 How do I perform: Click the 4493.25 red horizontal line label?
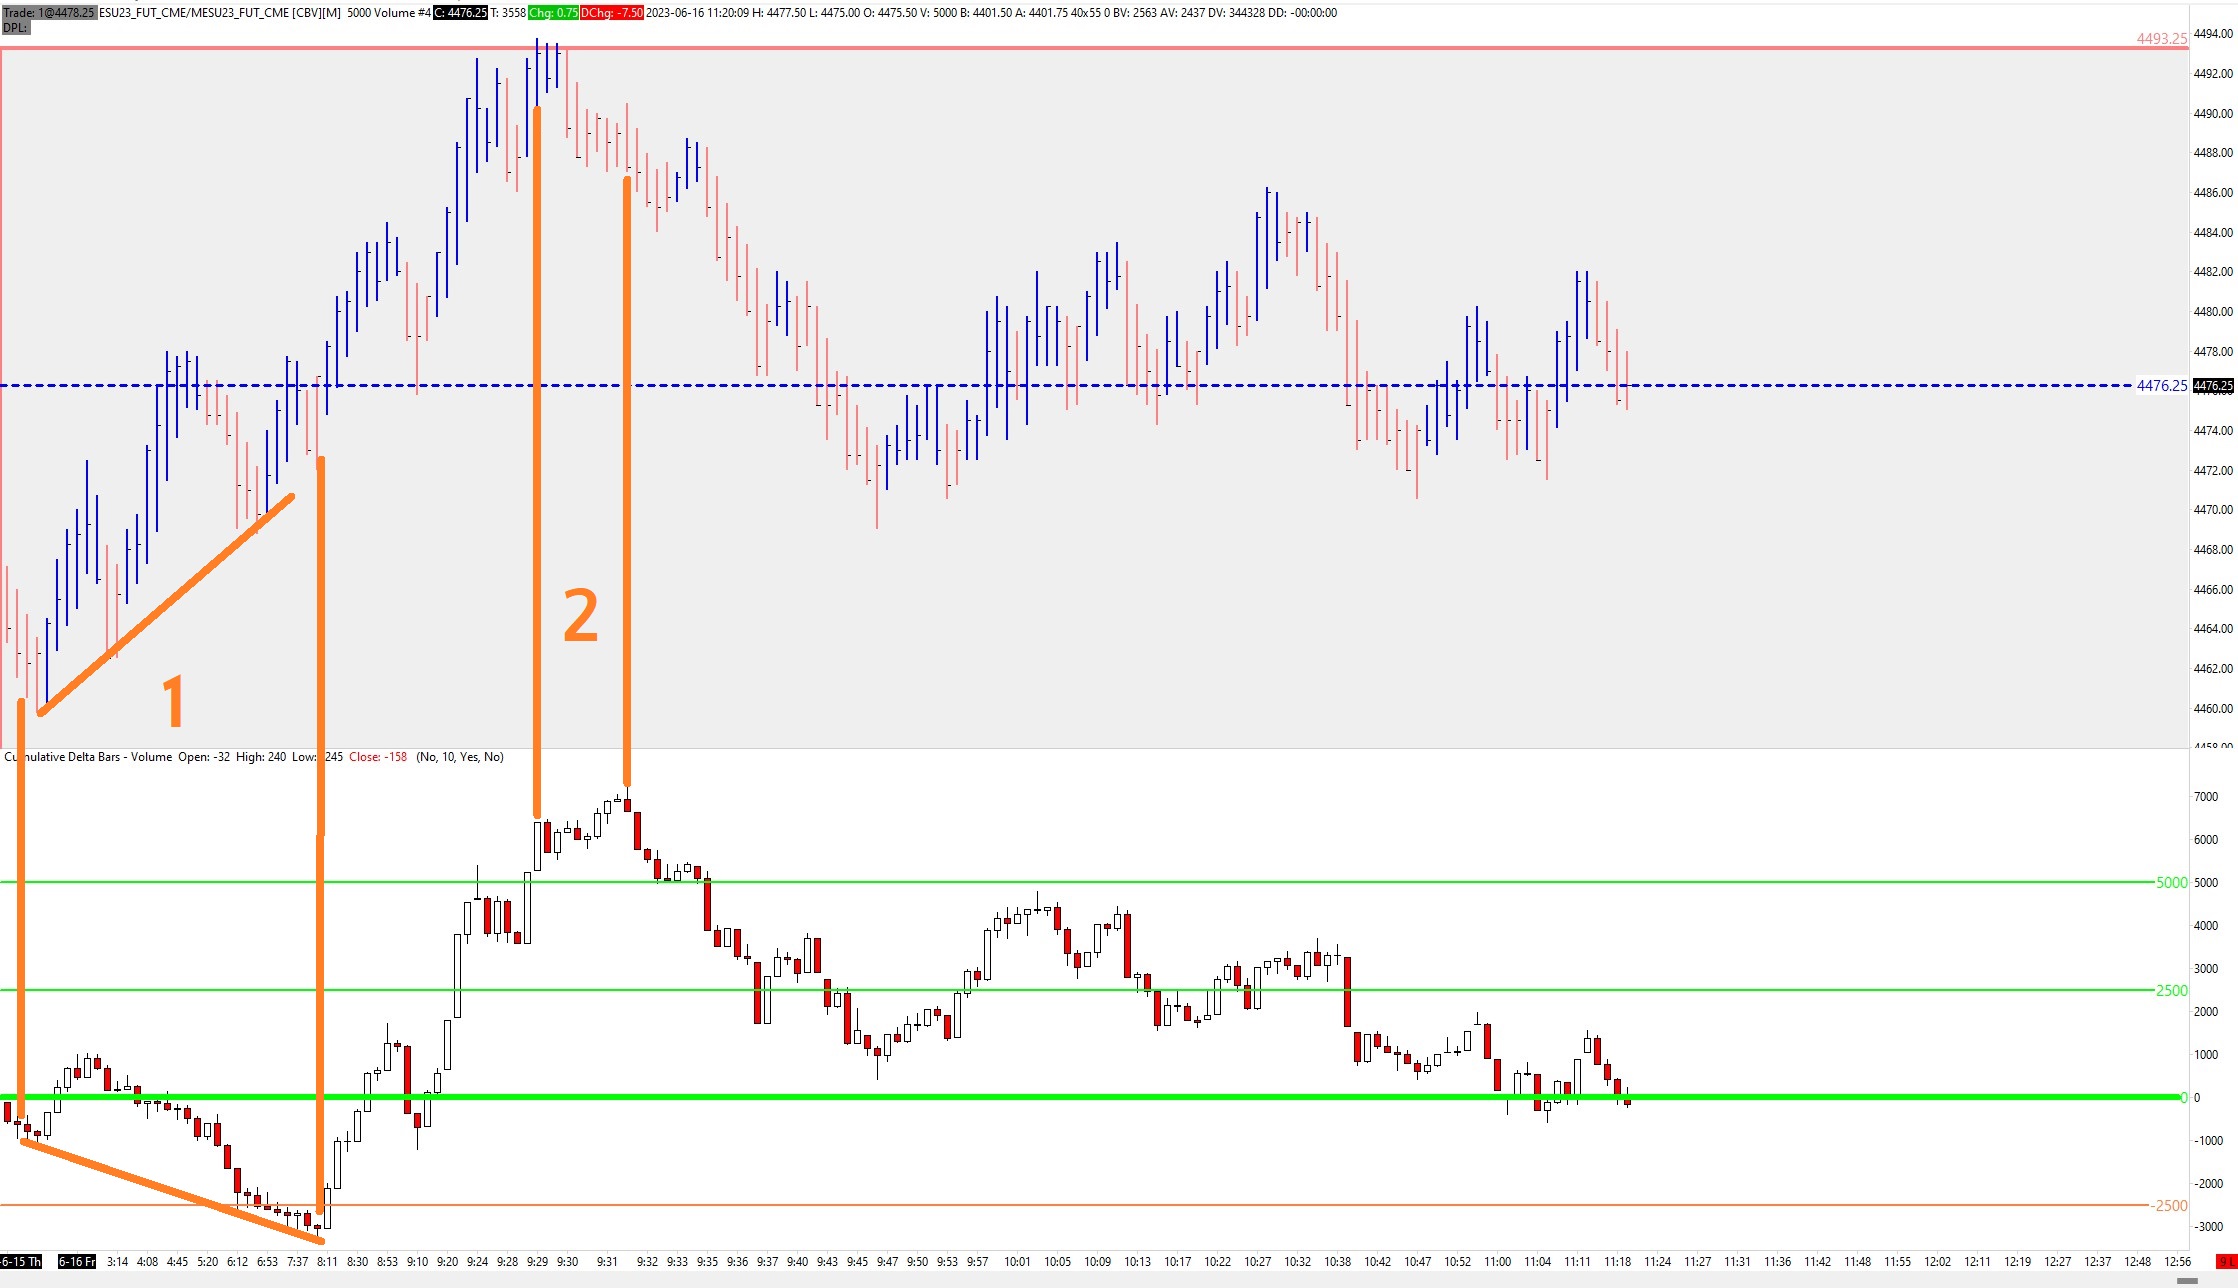click(x=2161, y=39)
